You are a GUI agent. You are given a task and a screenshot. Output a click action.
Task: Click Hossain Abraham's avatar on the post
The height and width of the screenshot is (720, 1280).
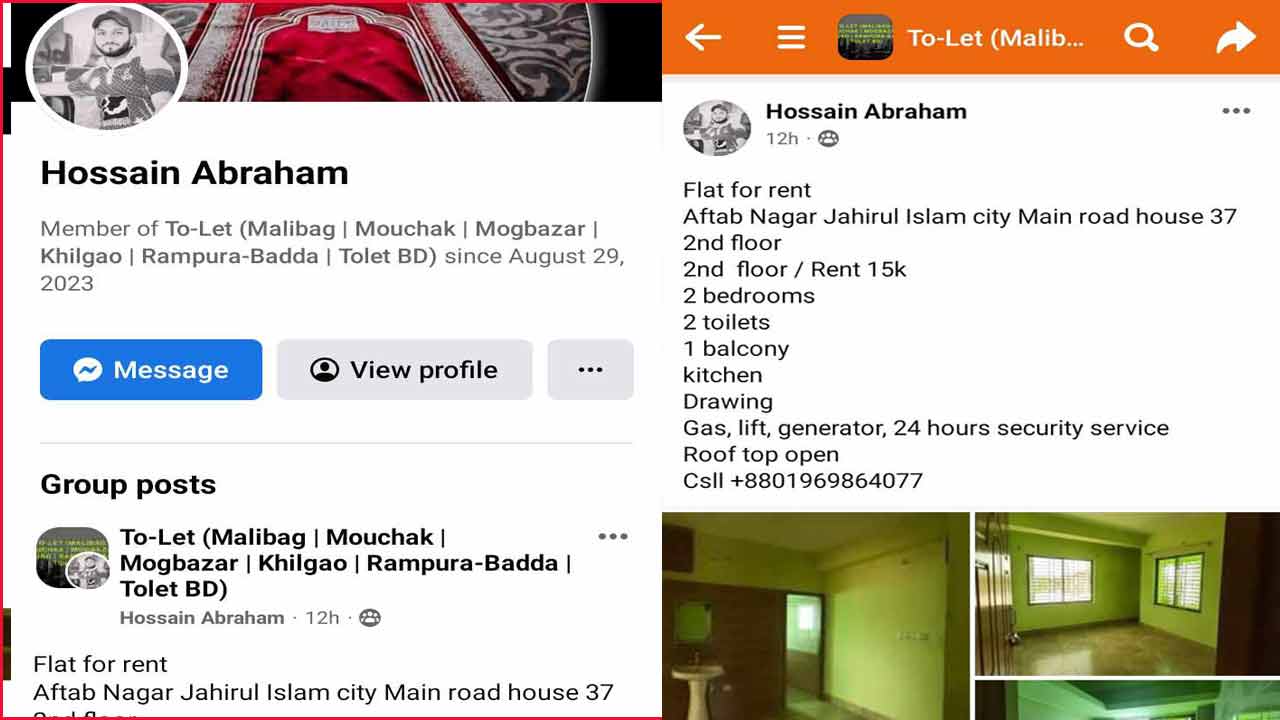coord(717,128)
